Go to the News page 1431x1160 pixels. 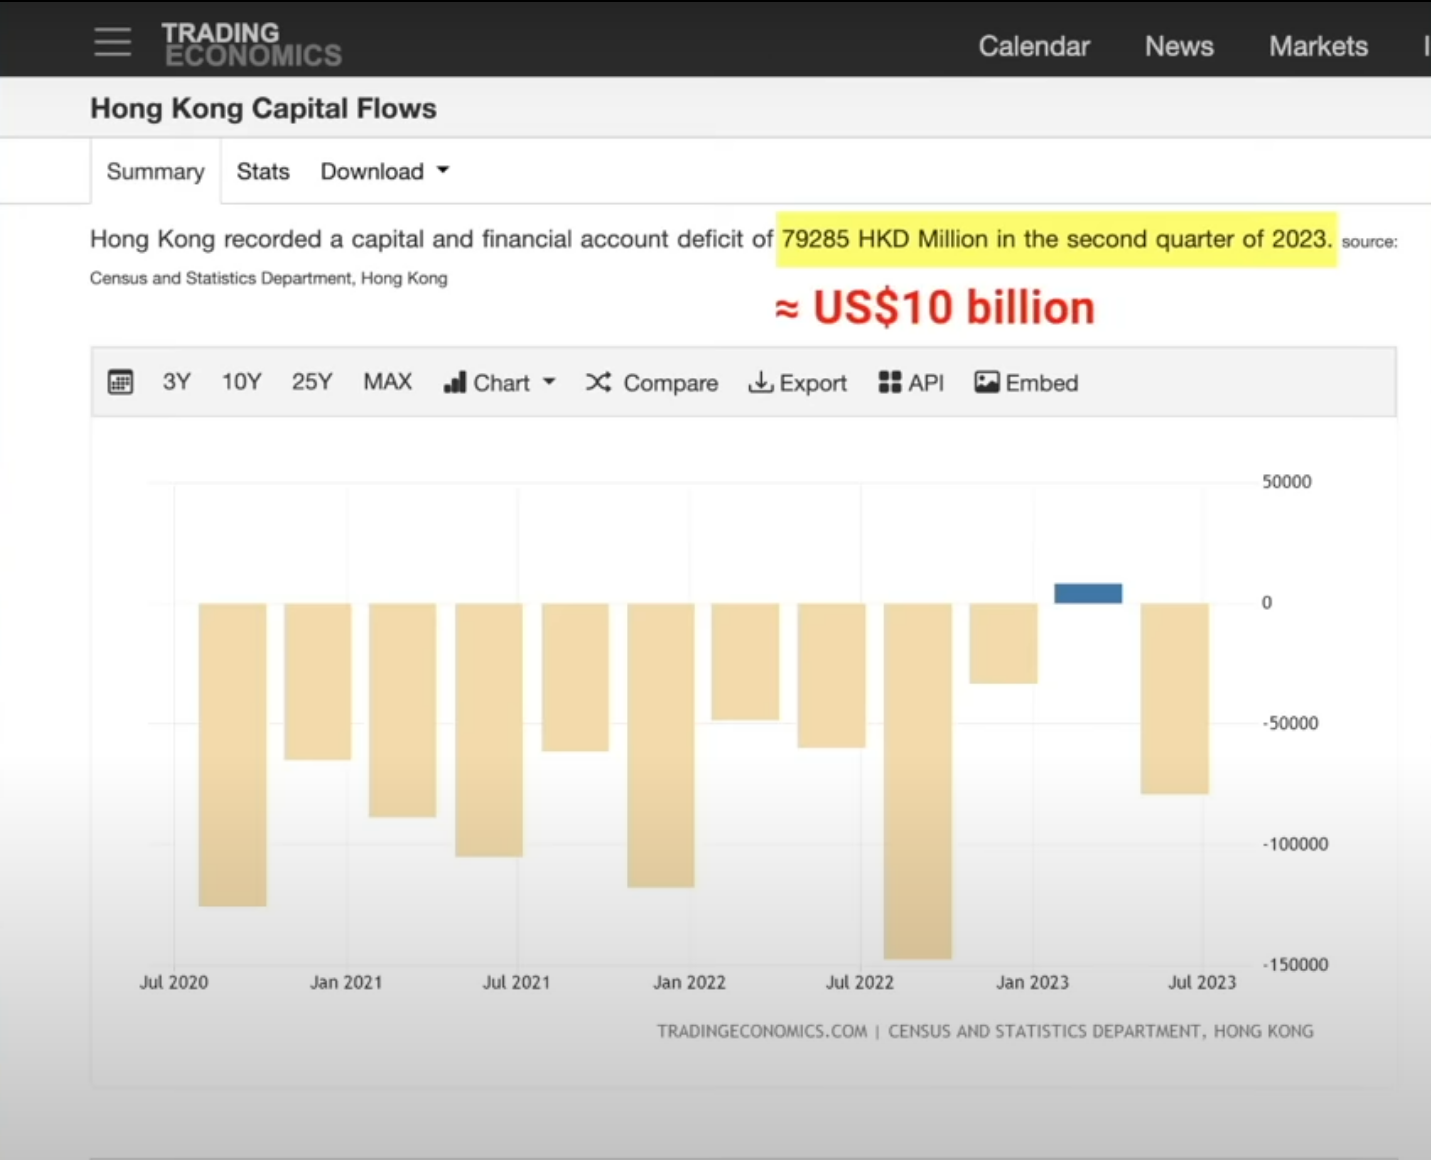(1179, 46)
